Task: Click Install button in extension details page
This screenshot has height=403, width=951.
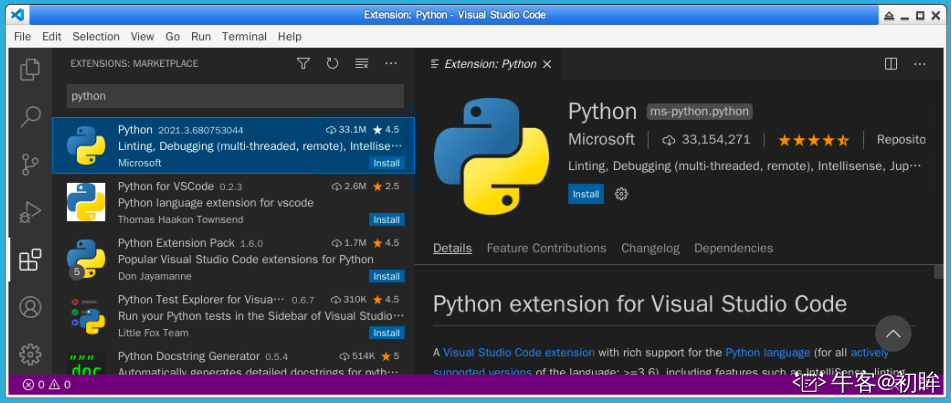Action: tap(586, 194)
